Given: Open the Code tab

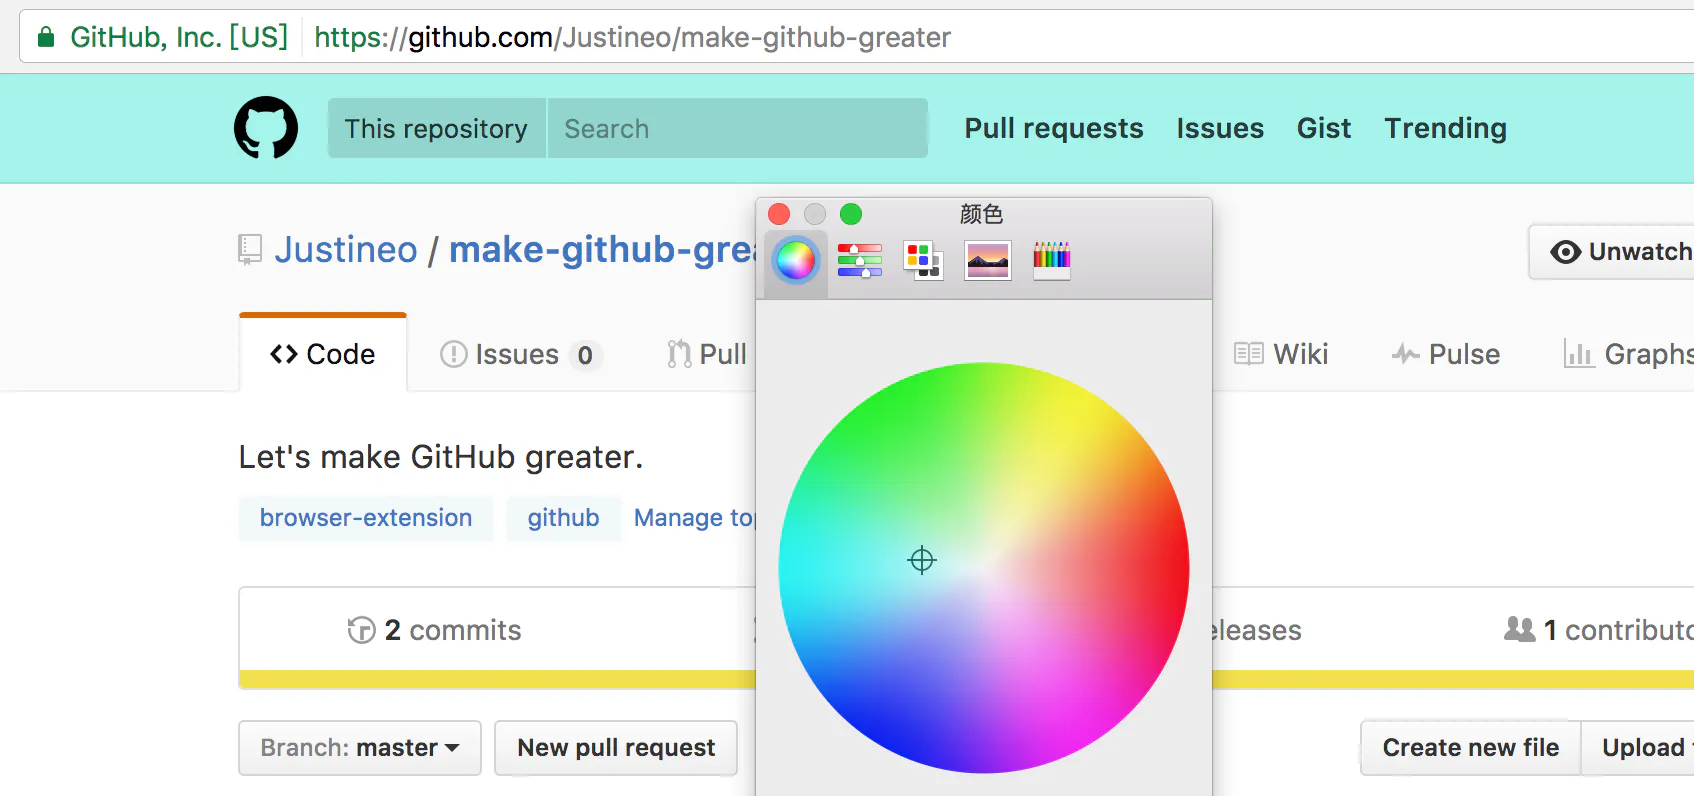Looking at the screenshot, I should [x=323, y=354].
